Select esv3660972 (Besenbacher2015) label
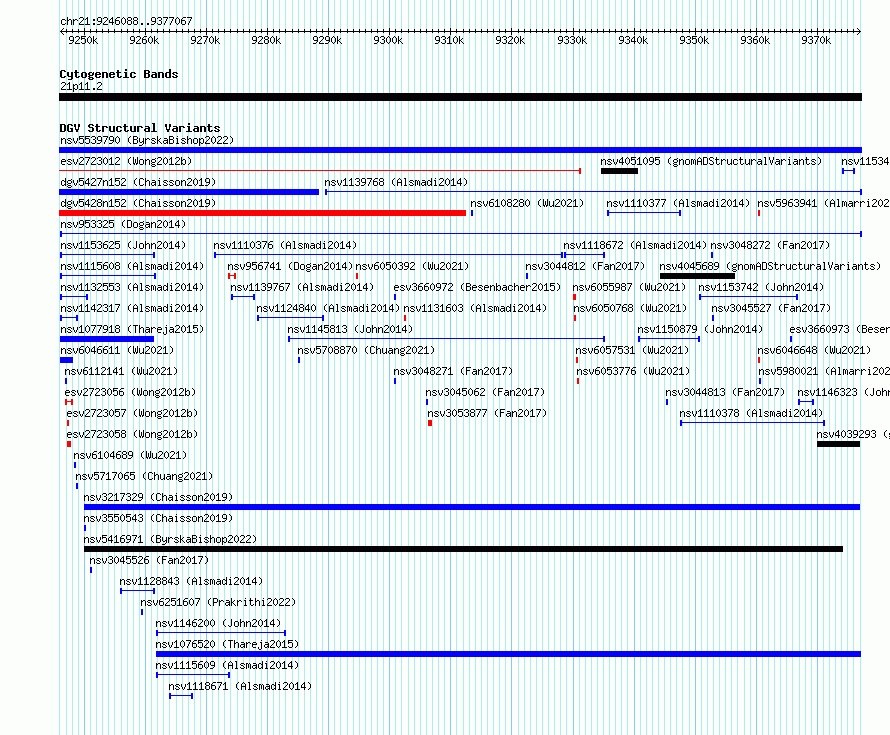Image resolution: width=890 pixels, height=735 pixels. click(x=477, y=287)
